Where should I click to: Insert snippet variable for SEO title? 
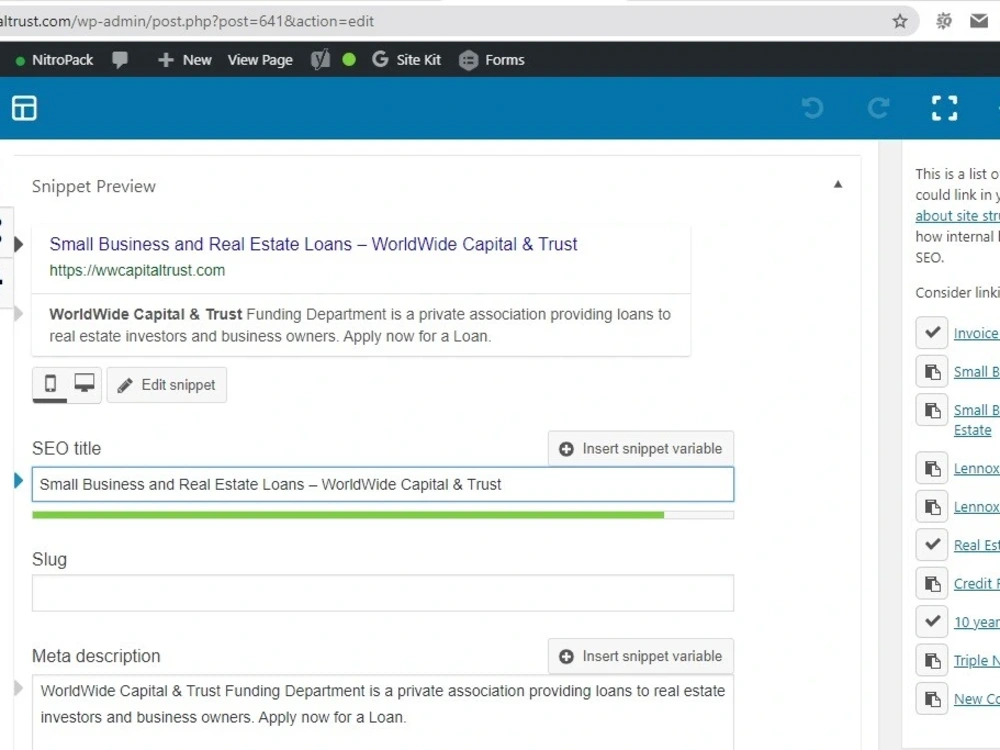(640, 448)
